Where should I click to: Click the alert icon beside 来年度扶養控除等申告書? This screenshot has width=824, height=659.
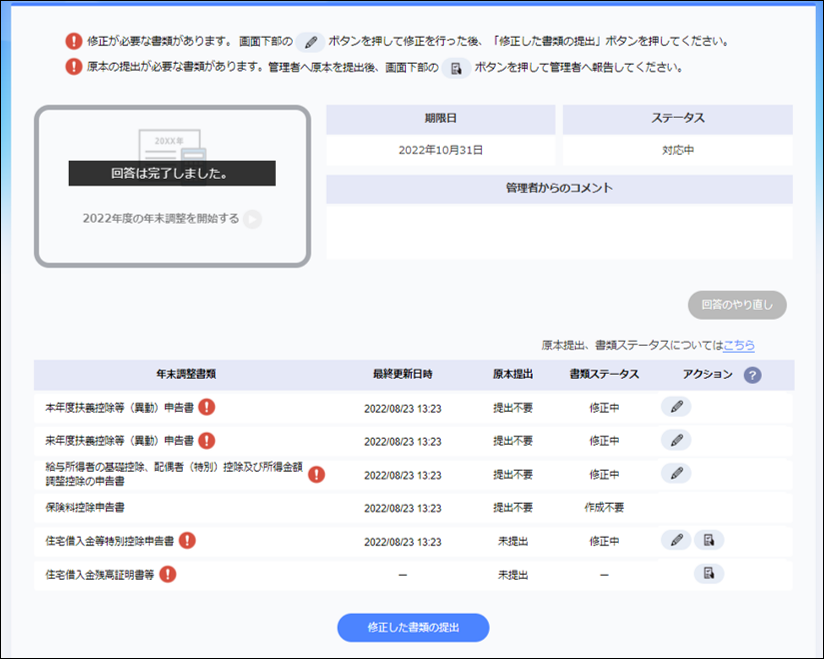(x=207, y=440)
